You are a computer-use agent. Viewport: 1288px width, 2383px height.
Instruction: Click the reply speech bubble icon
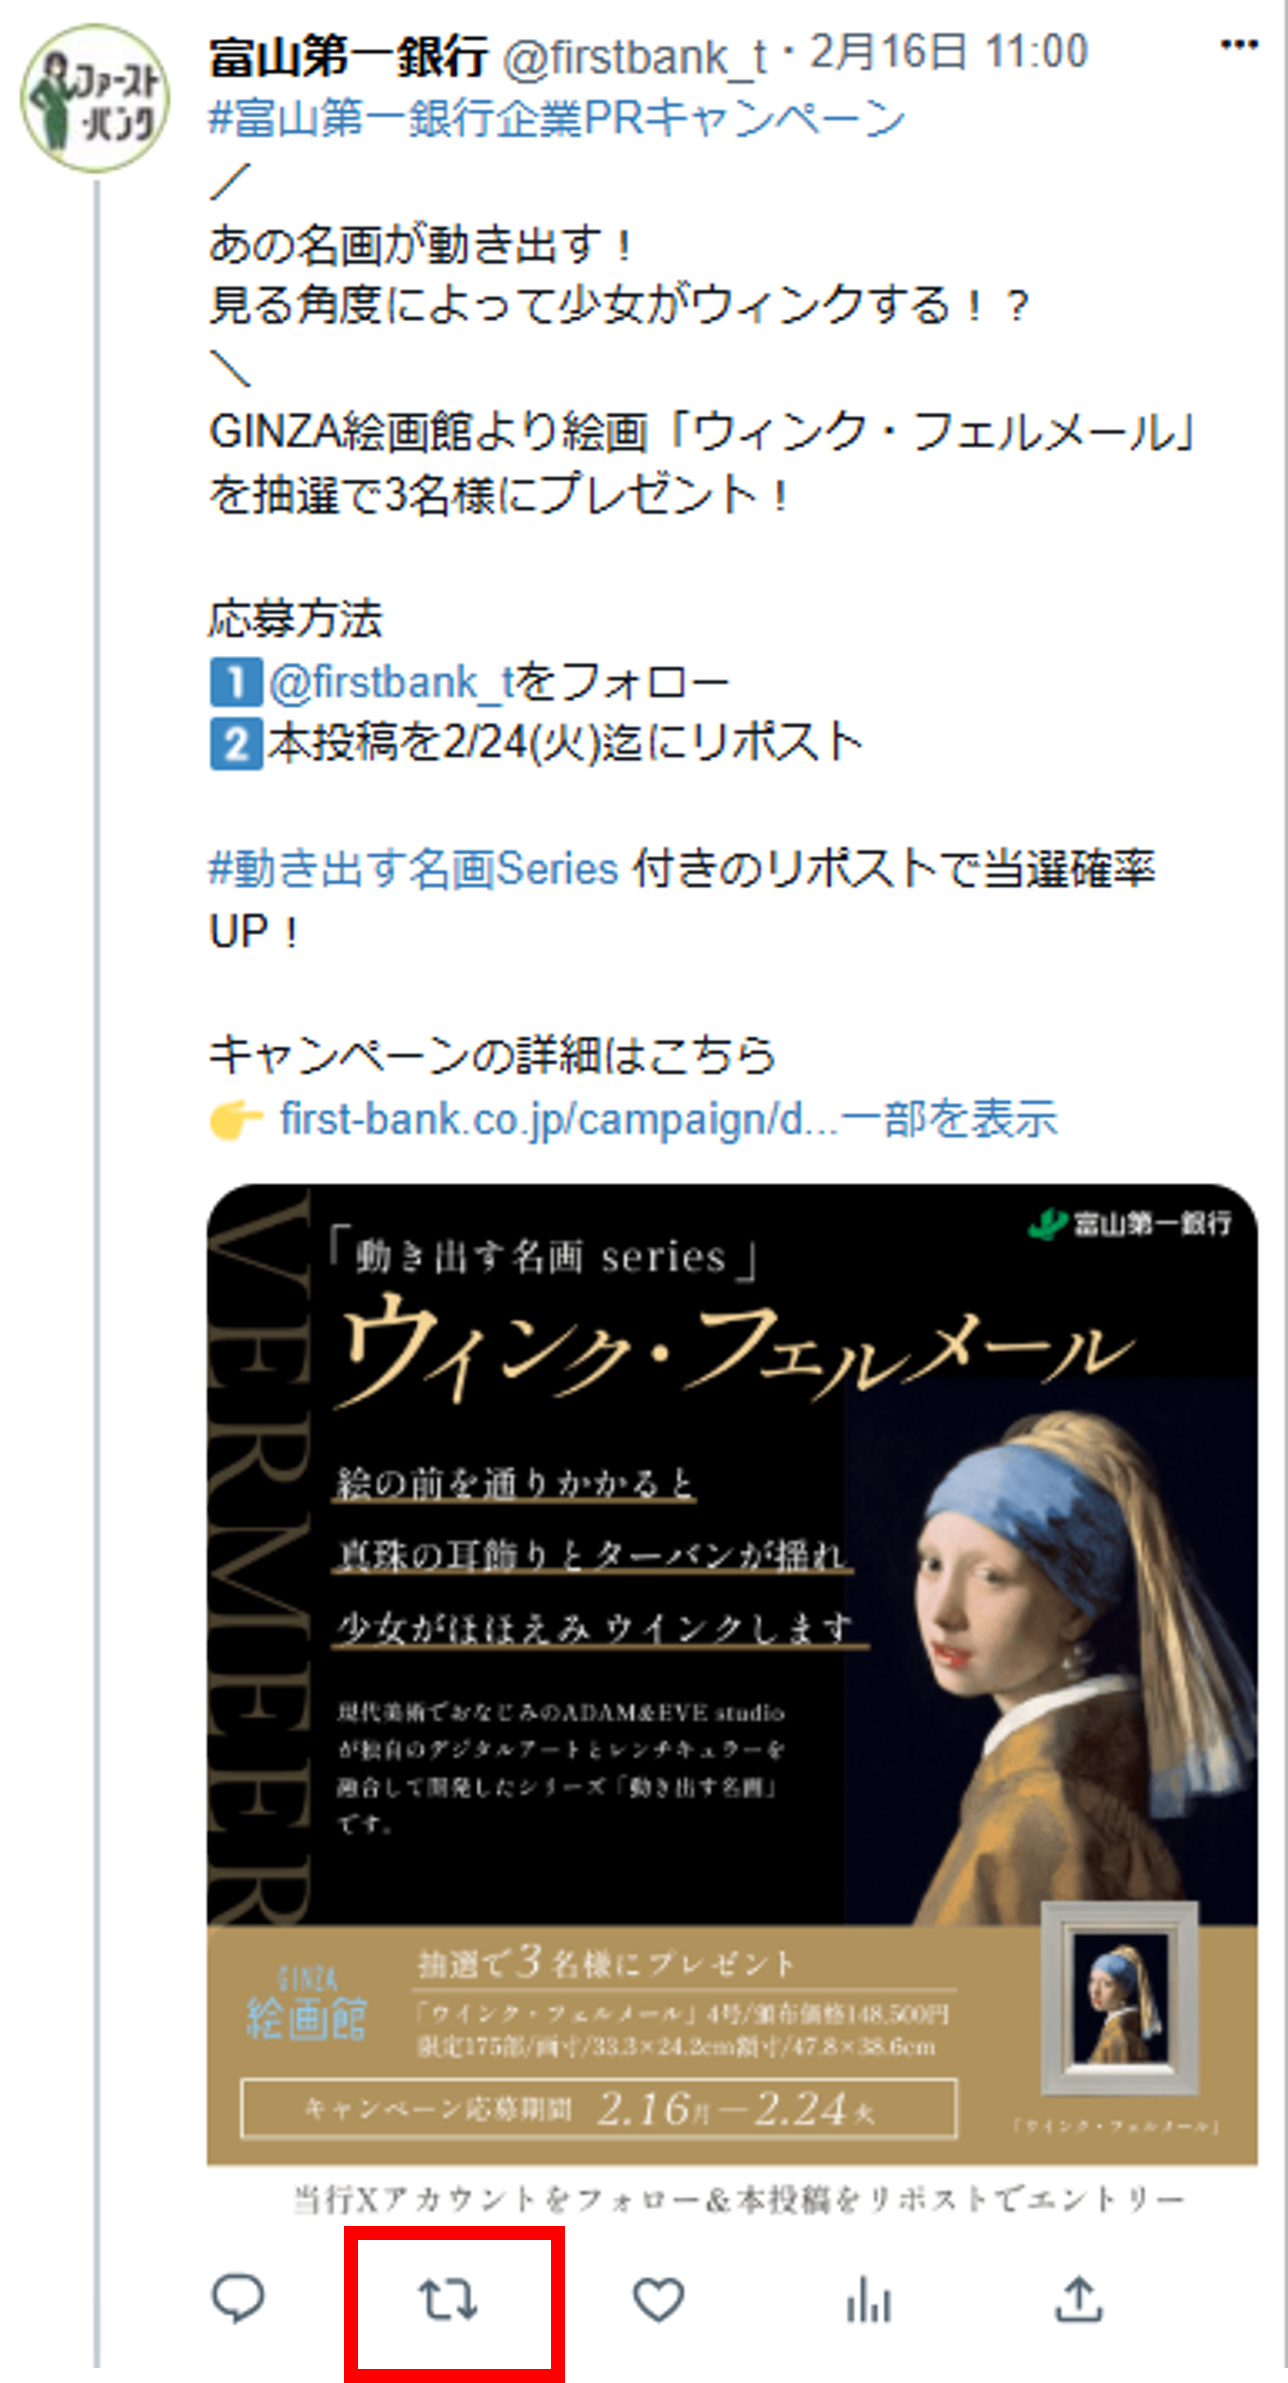238,2296
